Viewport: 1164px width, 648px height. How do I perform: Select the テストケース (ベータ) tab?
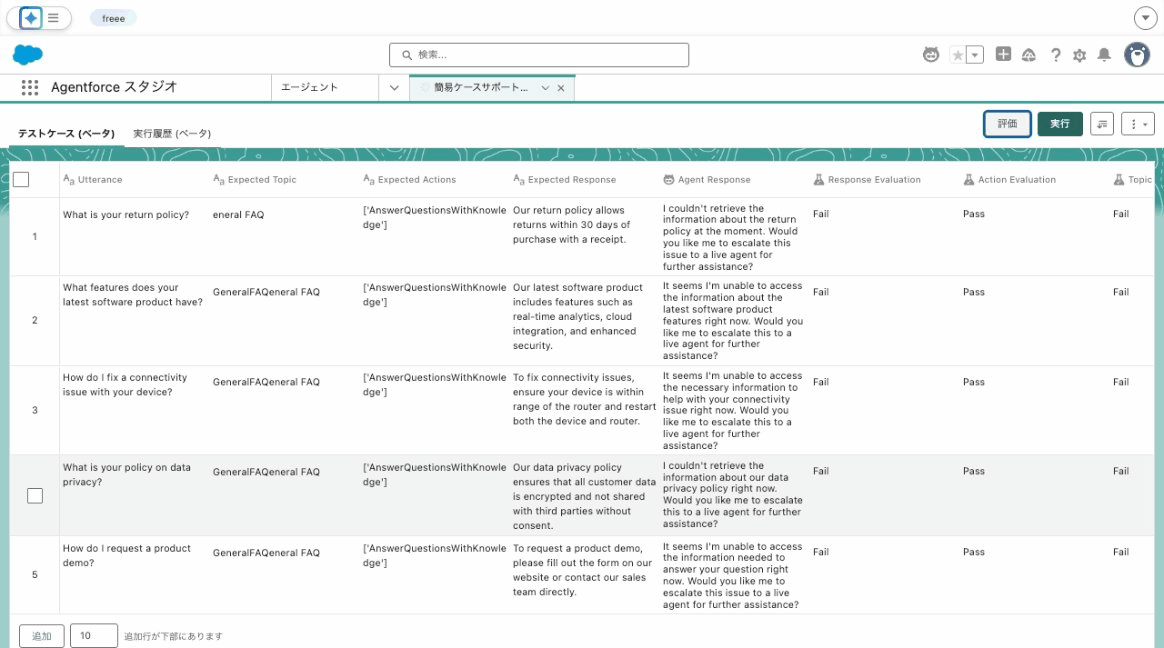[66, 134]
